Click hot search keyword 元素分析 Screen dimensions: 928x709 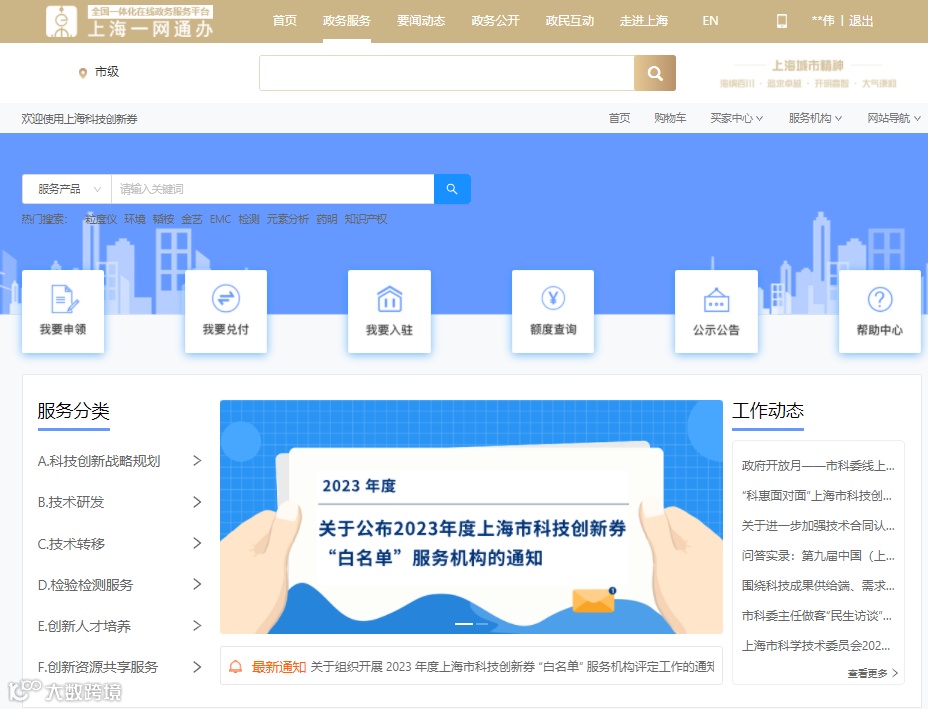click(288, 219)
